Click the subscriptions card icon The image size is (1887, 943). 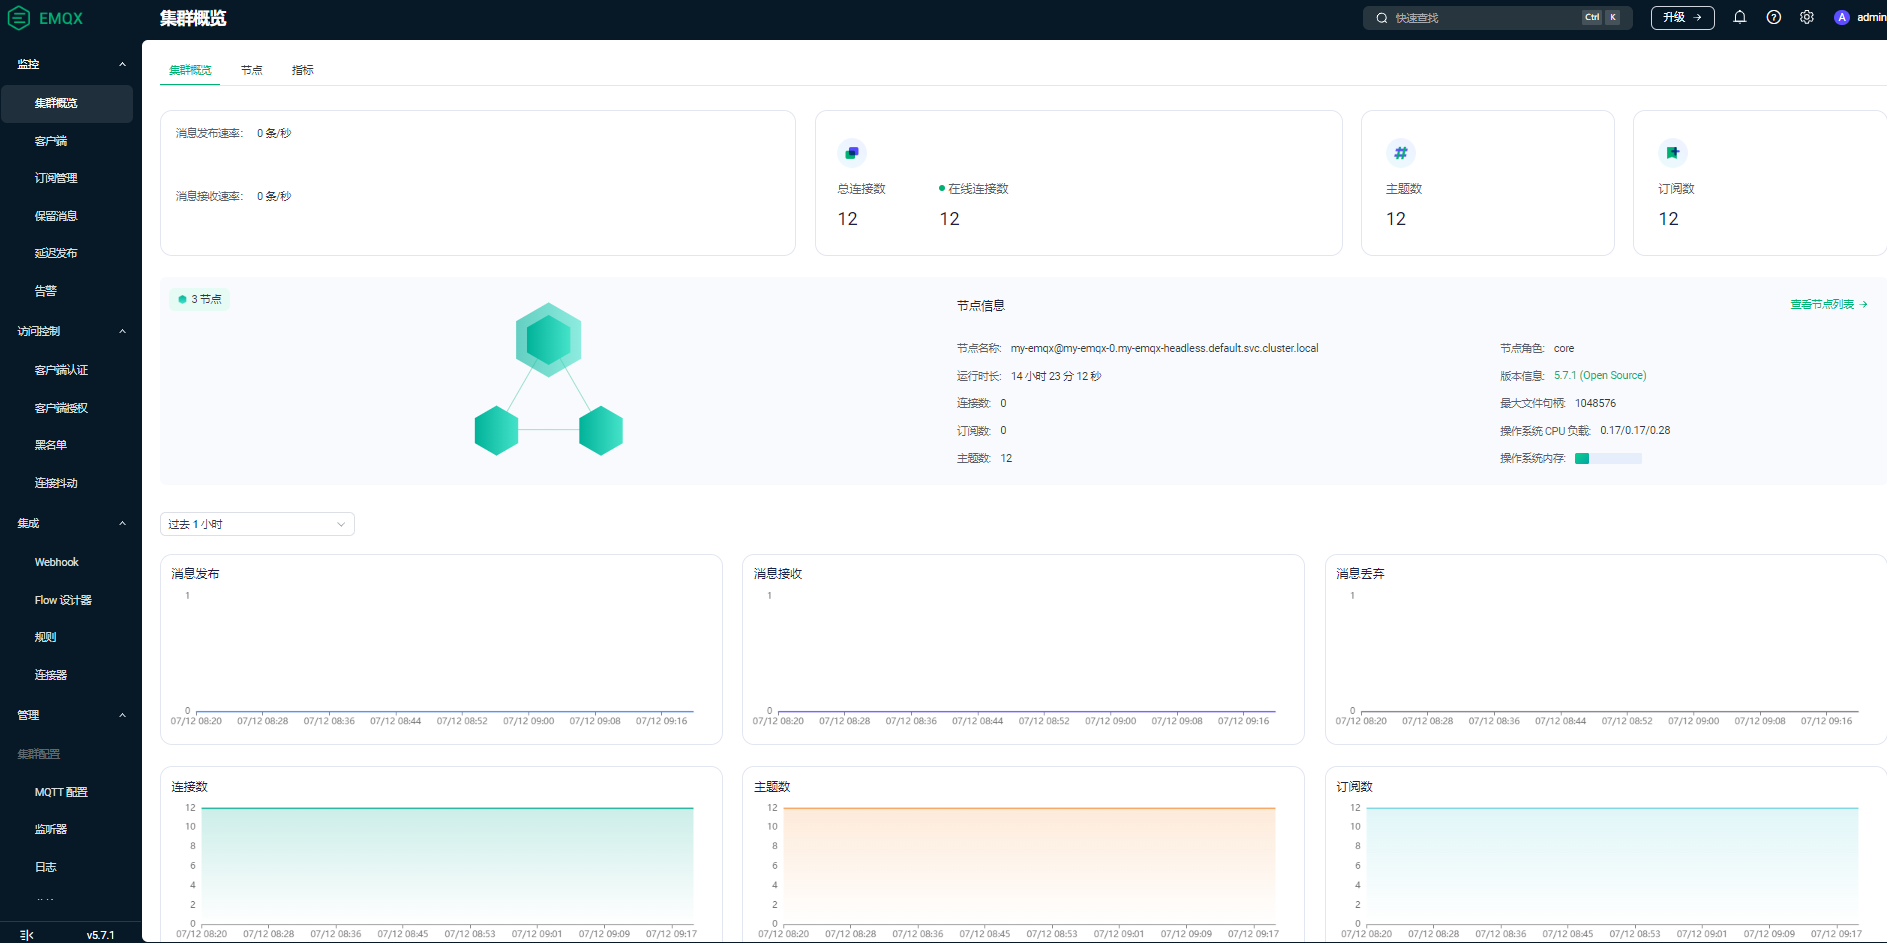coord(1672,153)
